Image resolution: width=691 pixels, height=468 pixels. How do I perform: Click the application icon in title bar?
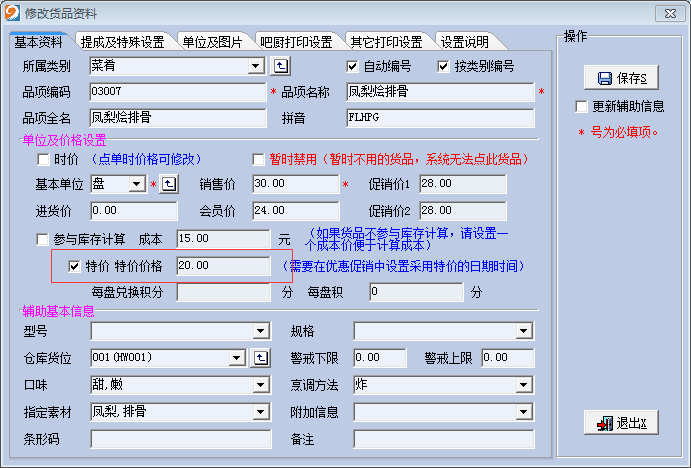pos(11,11)
